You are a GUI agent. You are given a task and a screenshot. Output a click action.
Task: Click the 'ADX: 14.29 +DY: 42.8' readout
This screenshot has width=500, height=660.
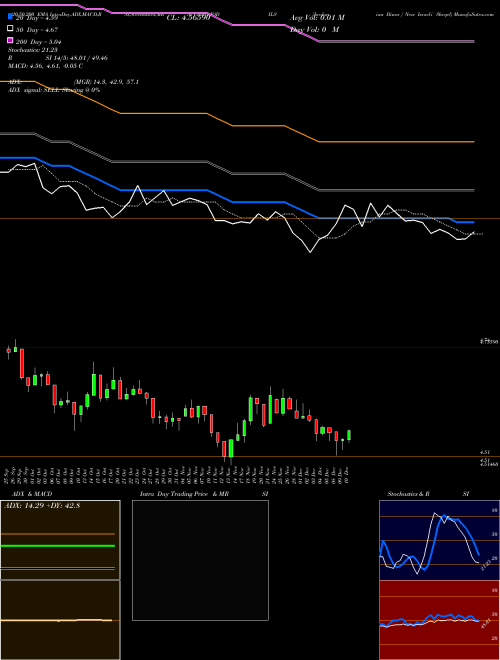click(x=42, y=506)
